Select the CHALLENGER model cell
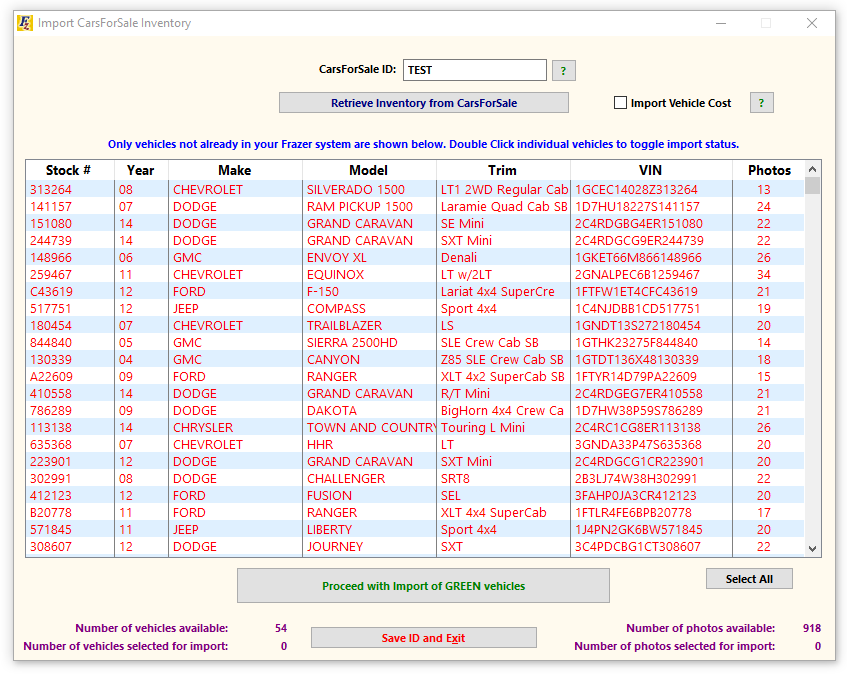 (346, 479)
